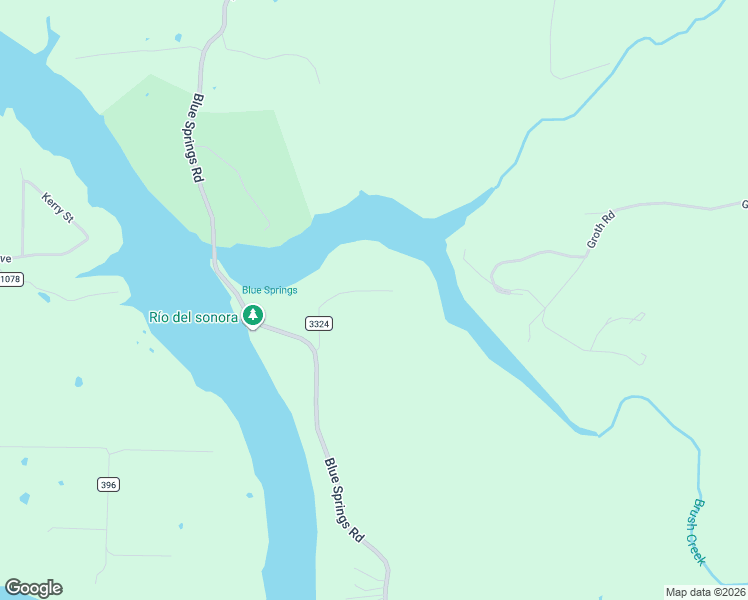Click the 396 route shield
Screen dimensions: 748x600
[108, 485]
